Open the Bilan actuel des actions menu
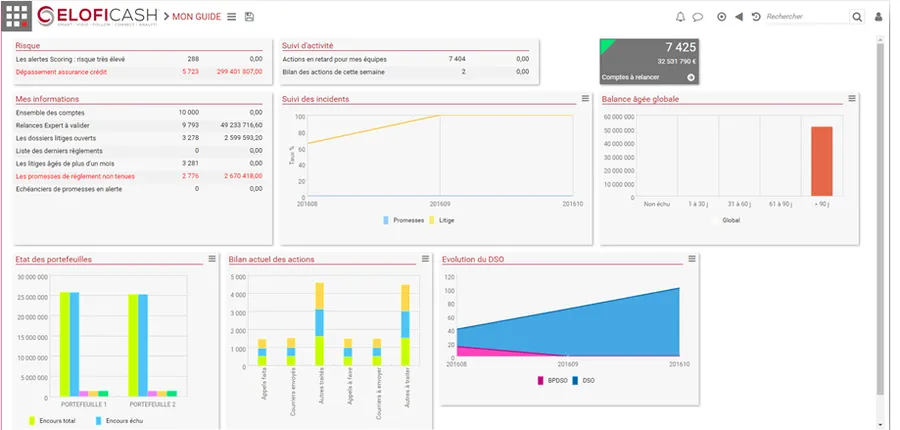The image size is (900, 430). click(425, 259)
